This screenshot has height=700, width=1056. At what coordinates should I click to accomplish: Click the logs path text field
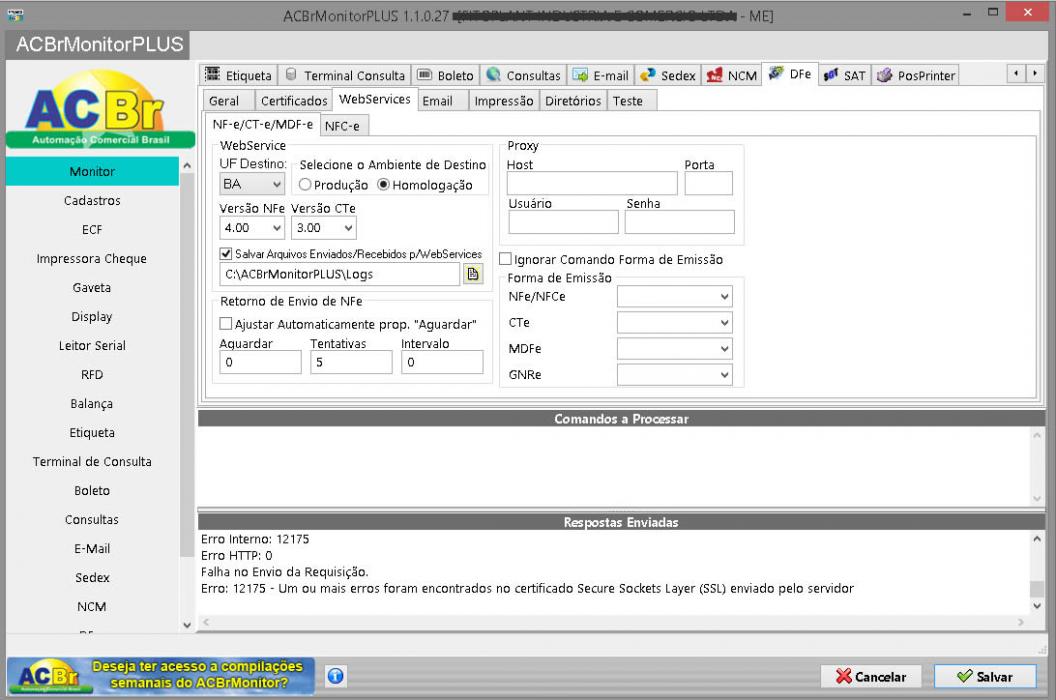339,274
